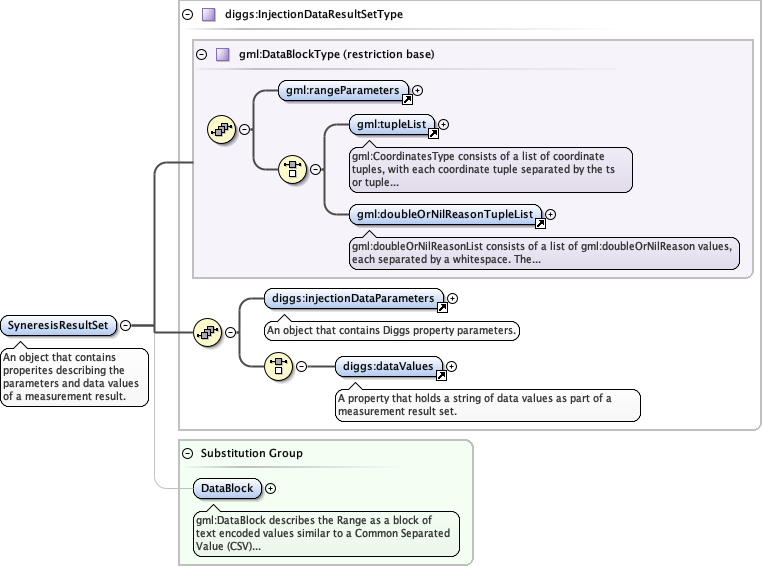The image size is (763, 567).
Task: Collapse the Substitution Group section
Action: [x=187, y=453]
